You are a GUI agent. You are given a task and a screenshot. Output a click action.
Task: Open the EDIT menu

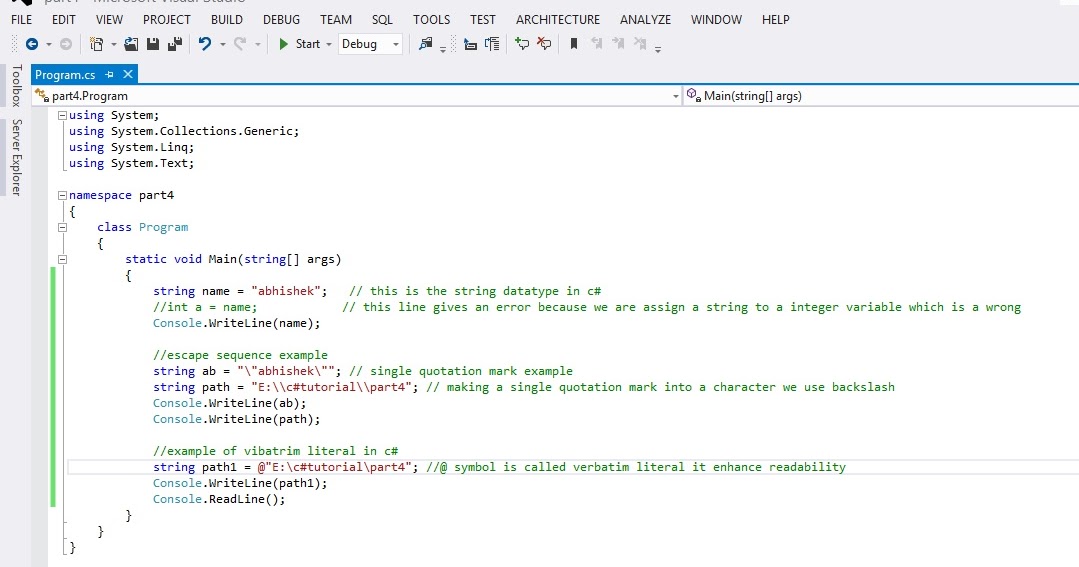63,20
